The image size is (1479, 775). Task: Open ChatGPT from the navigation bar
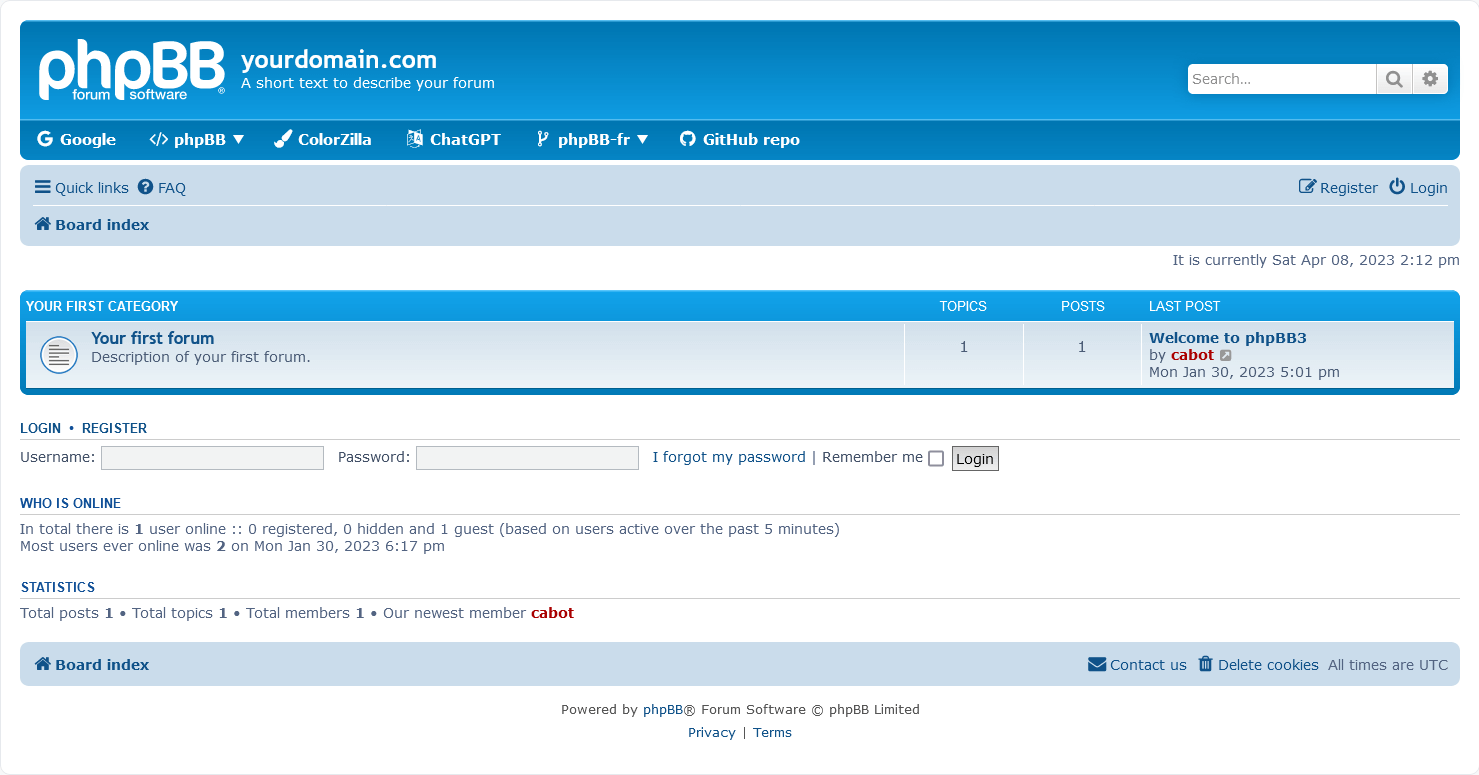click(x=453, y=139)
